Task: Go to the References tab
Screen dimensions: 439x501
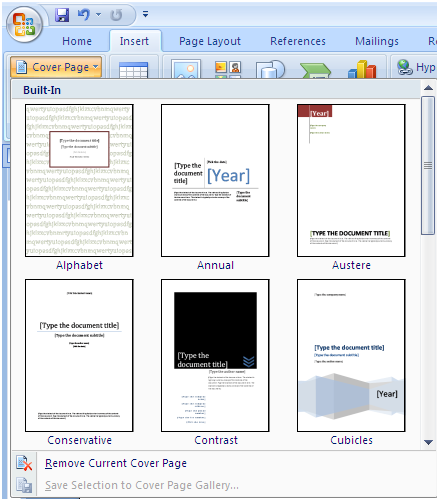Action: [x=298, y=41]
